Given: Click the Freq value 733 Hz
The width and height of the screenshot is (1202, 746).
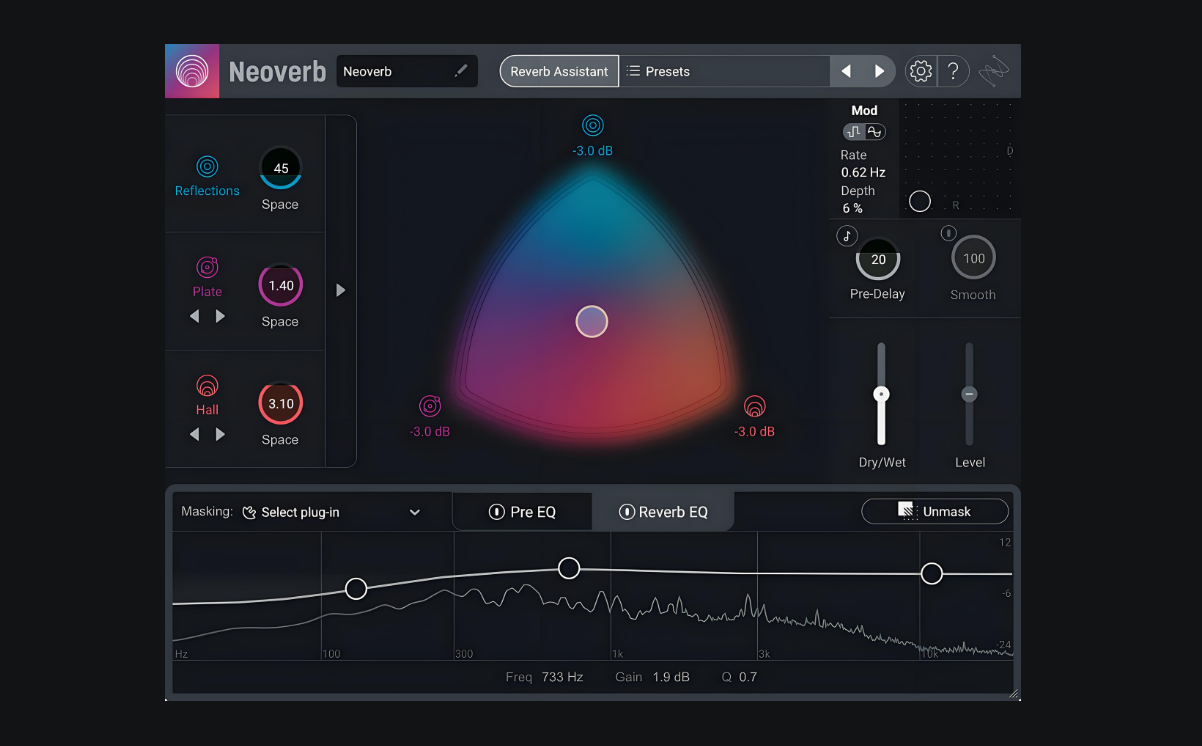Looking at the screenshot, I should pos(562,677).
